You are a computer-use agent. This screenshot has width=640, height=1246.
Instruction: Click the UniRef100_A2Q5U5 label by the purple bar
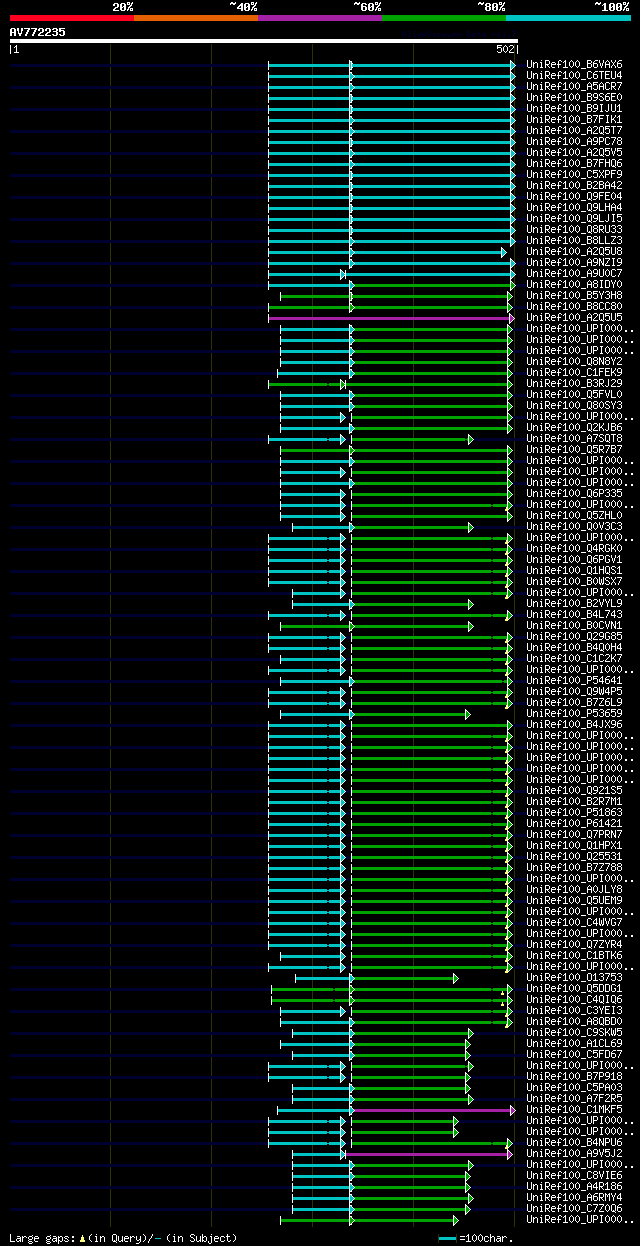574,317
